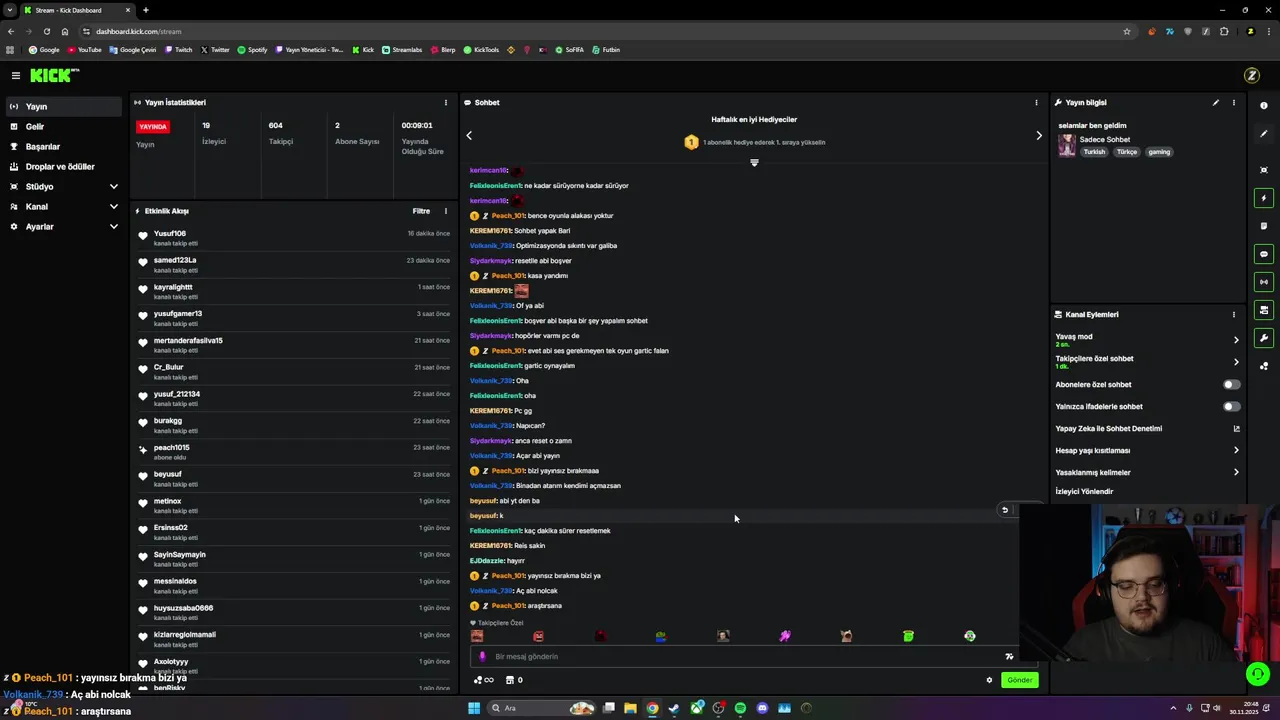
Task: Open Kanal Eylemleri panel three-dot menu
Action: (x=1234, y=314)
